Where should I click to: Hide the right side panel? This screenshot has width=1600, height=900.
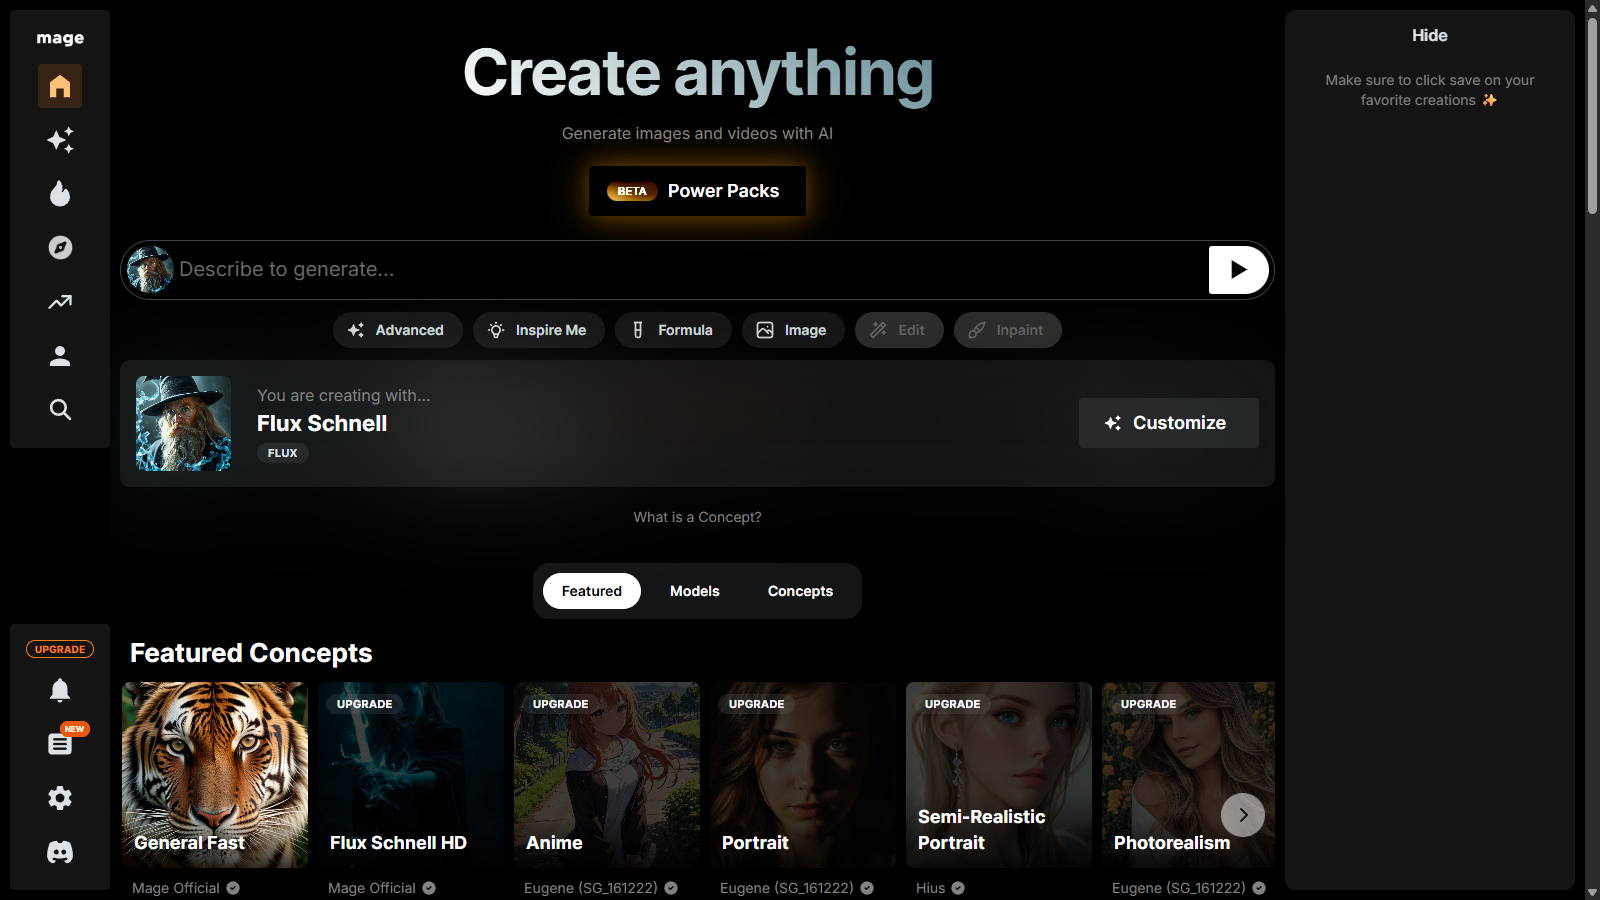click(x=1429, y=36)
